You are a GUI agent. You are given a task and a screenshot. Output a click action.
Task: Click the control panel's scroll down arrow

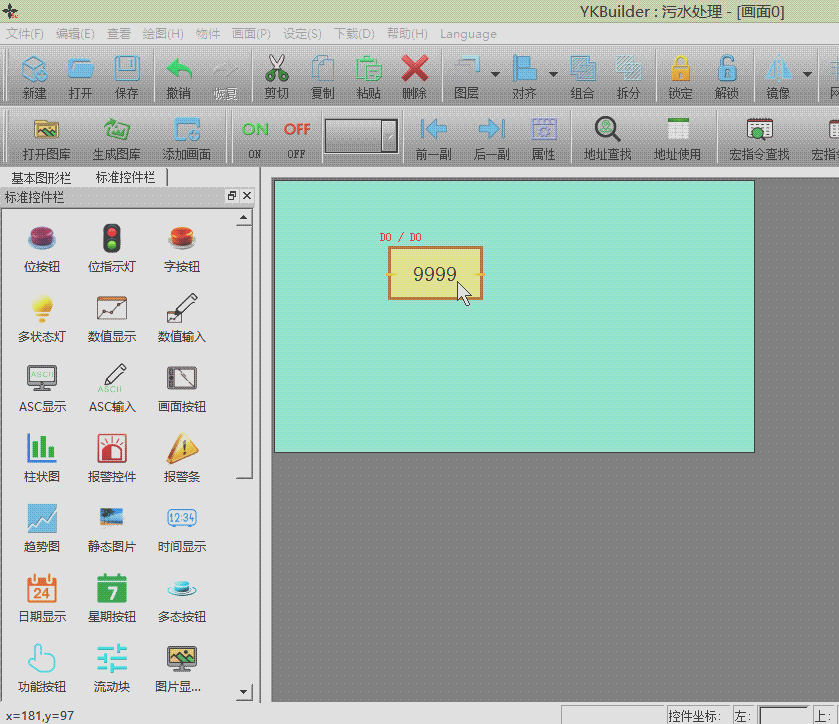click(243, 691)
